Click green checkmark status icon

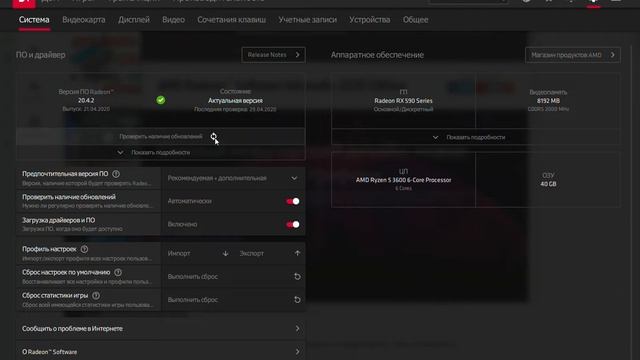161,100
